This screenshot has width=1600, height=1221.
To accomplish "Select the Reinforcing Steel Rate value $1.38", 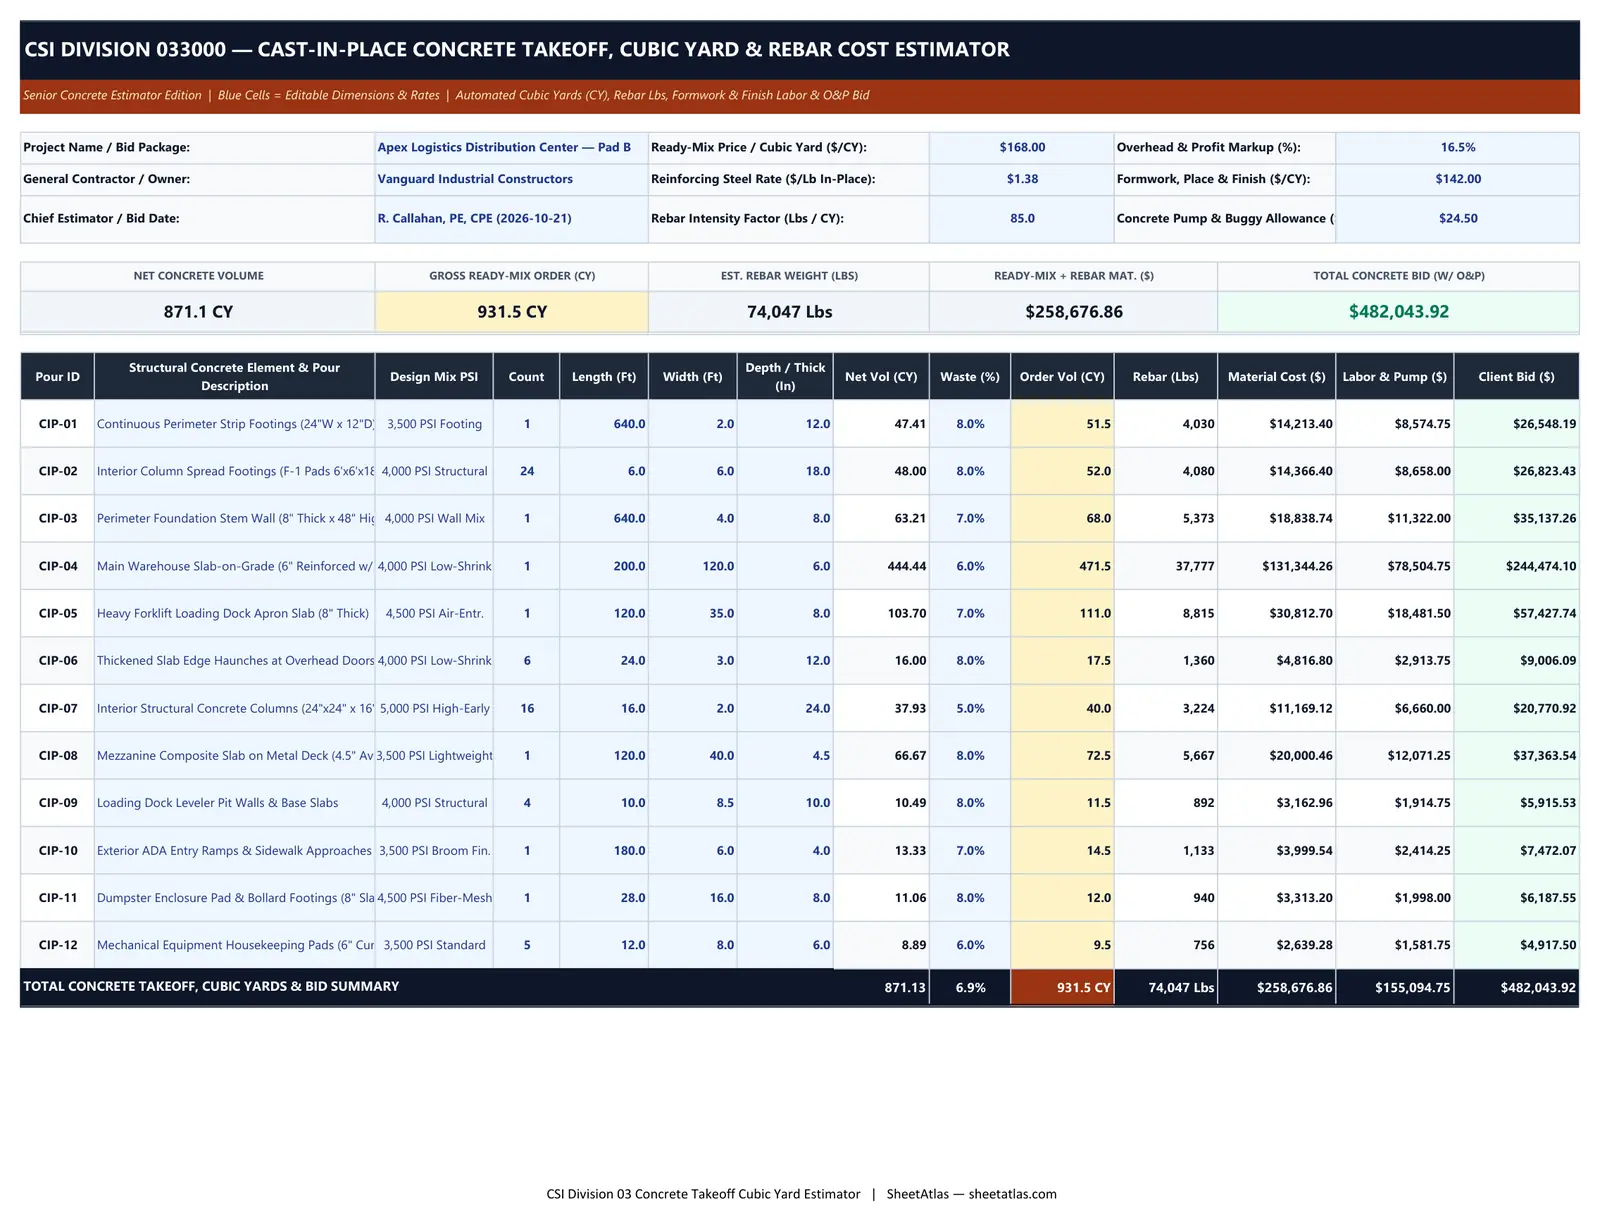I will (1022, 179).
